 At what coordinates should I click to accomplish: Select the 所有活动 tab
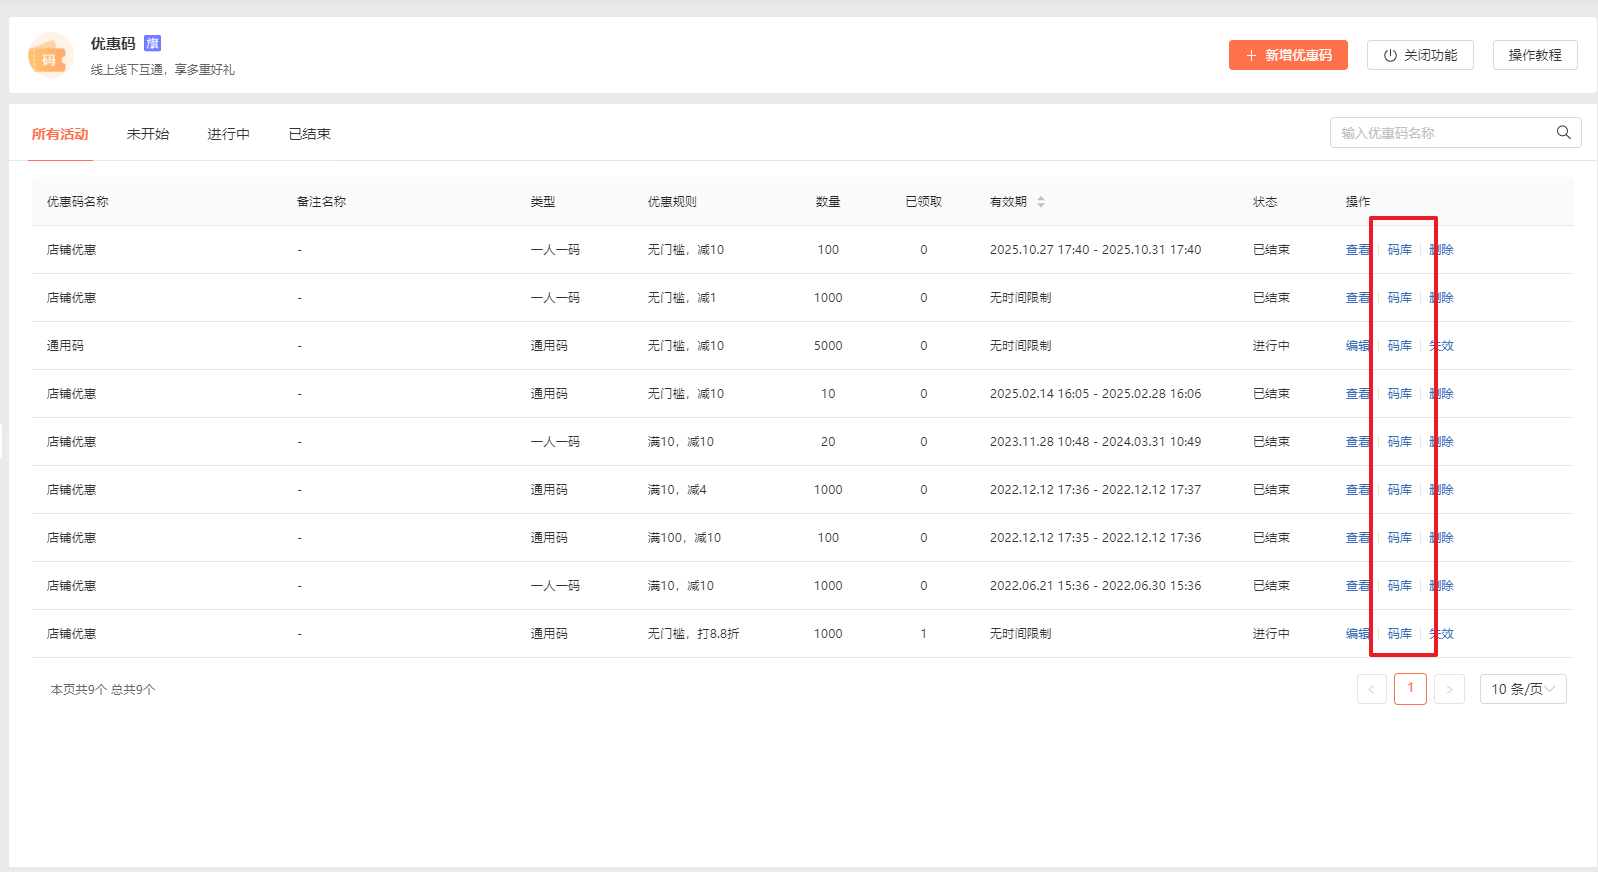pos(60,134)
